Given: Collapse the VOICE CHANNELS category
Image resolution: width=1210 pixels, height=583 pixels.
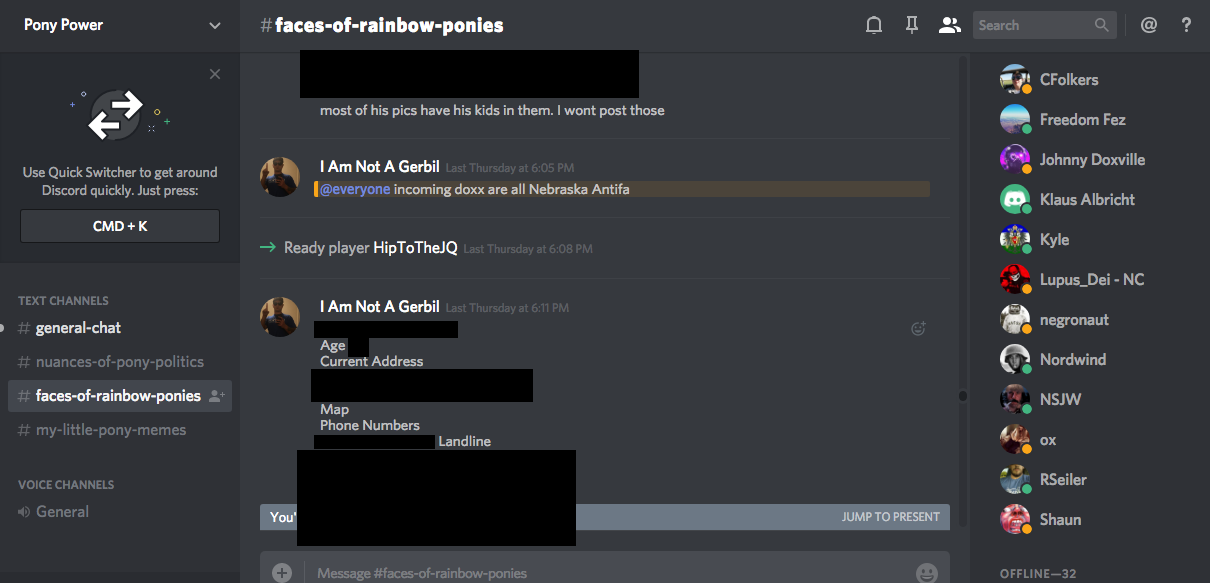Looking at the screenshot, I should click(66, 484).
